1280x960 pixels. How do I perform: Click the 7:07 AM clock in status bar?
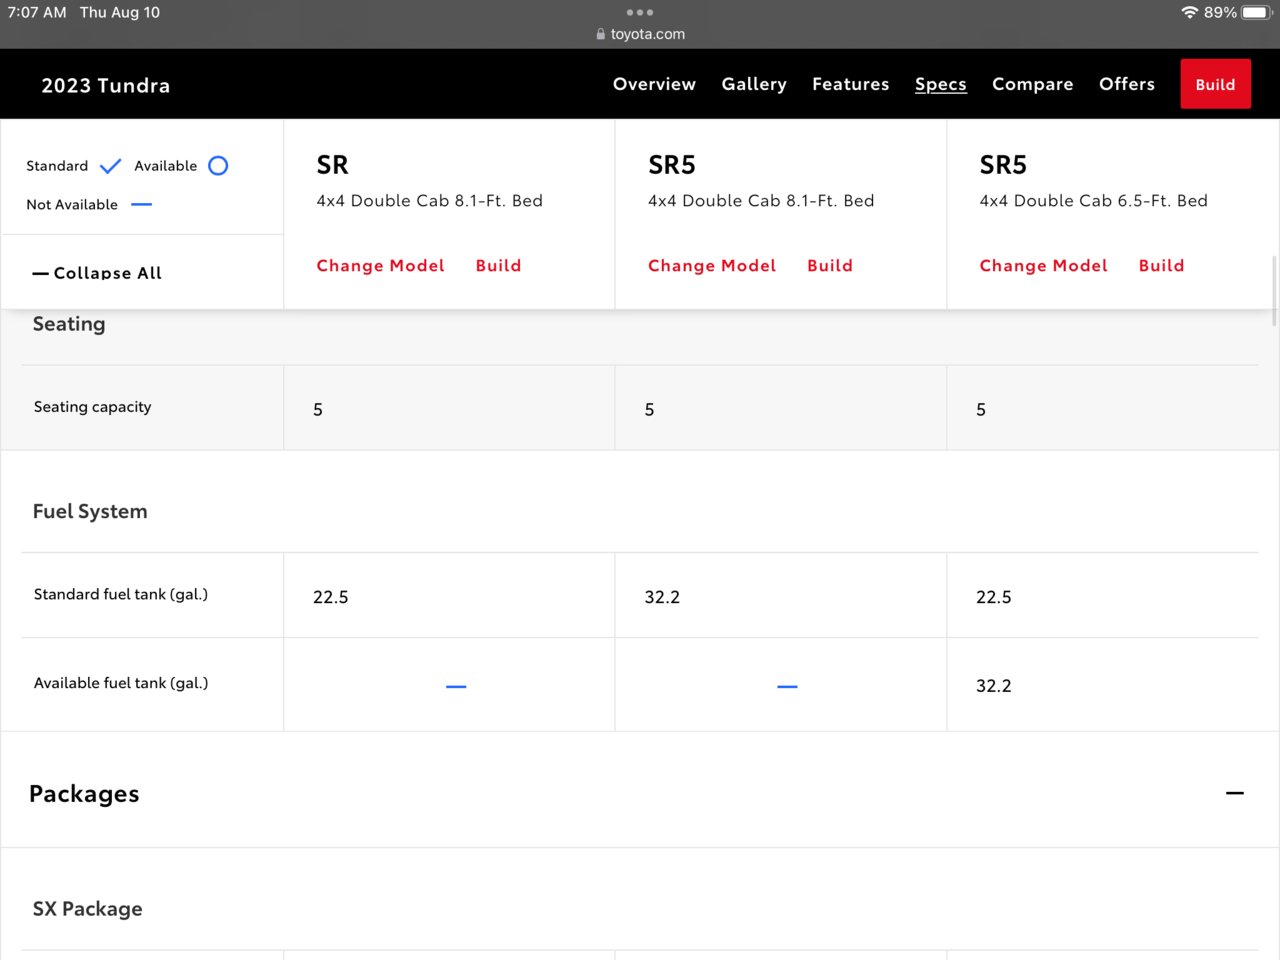click(x=37, y=12)
